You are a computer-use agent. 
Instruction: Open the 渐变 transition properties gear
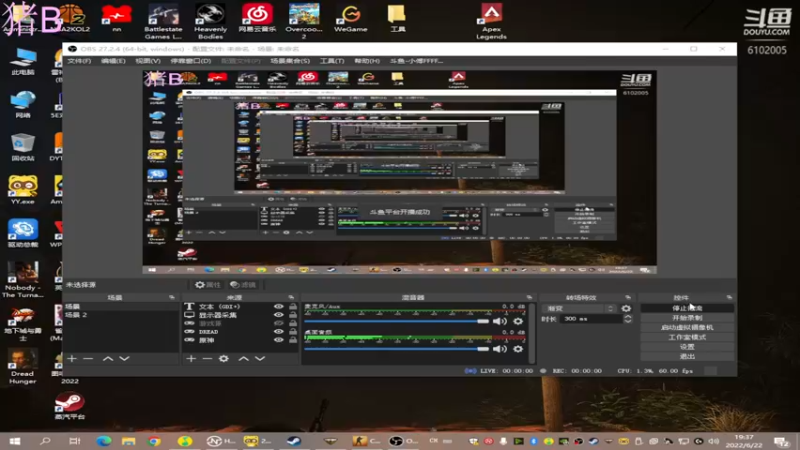(626, 308)
